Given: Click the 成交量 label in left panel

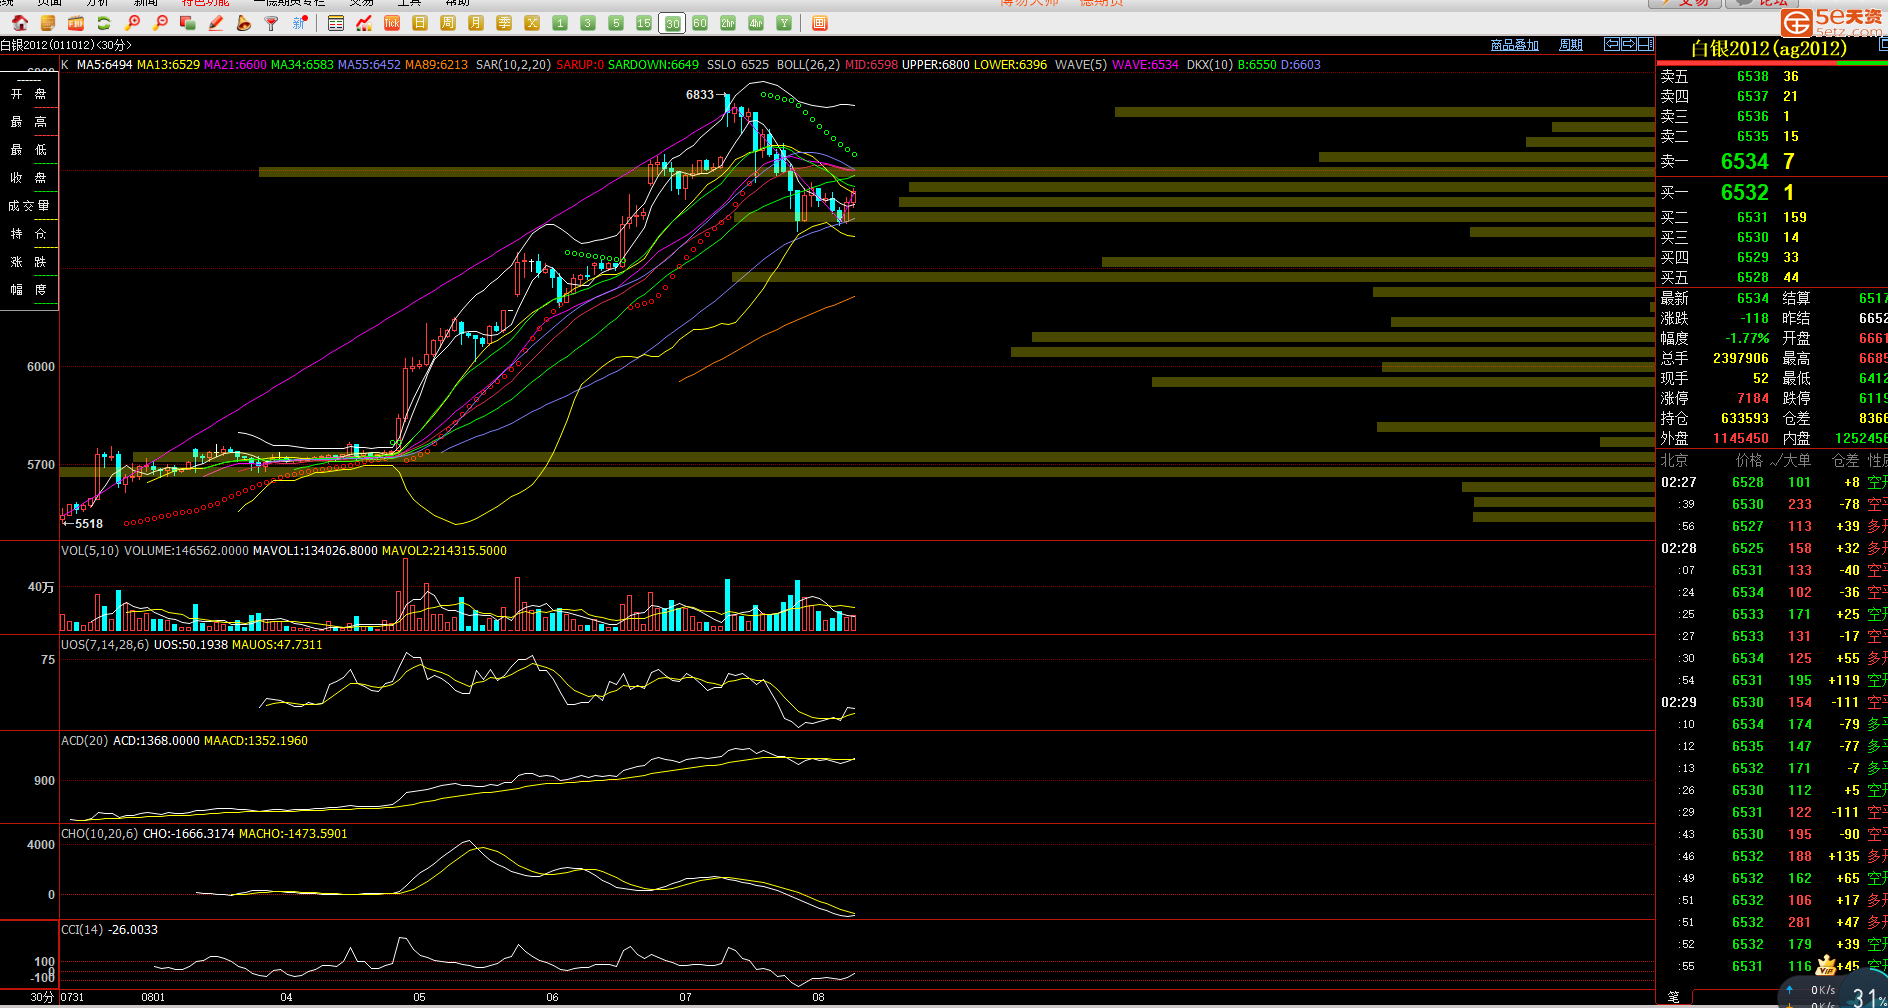Looking at the screenshot, I should point(29,206).
